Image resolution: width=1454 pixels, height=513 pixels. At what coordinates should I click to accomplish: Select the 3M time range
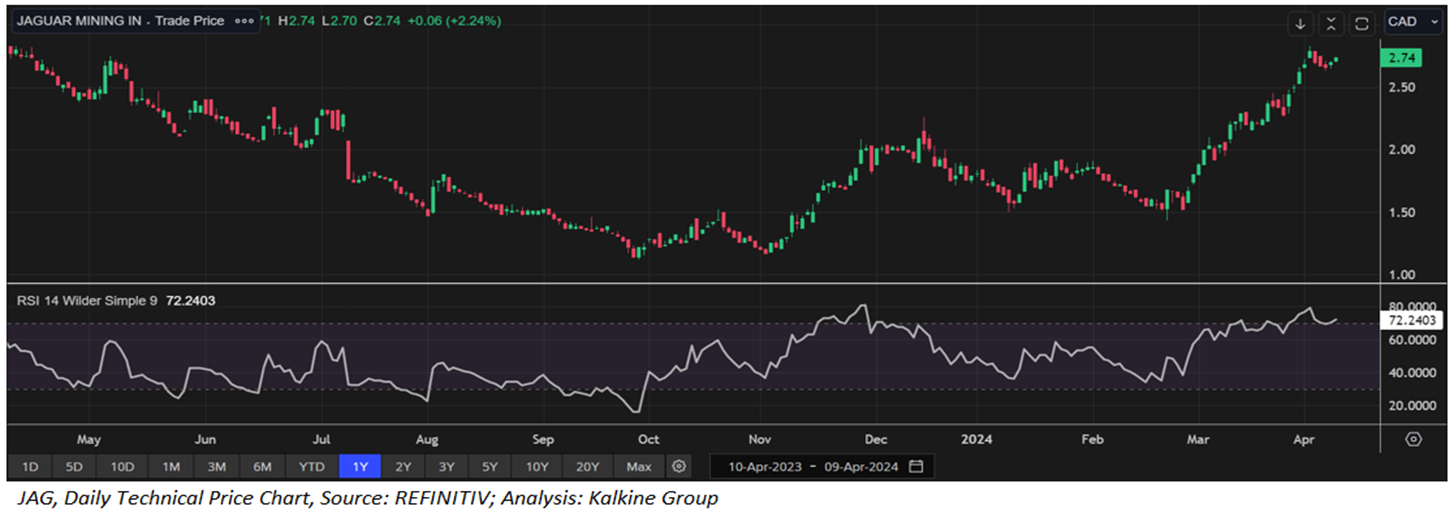pyautogui.click(x=216, y=466)
